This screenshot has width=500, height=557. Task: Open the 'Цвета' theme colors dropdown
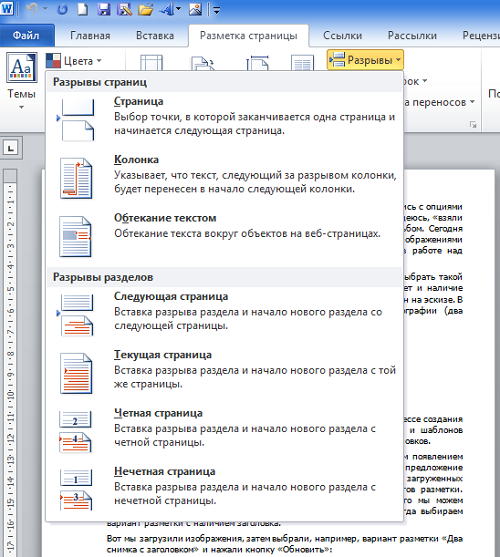[74, 61]
